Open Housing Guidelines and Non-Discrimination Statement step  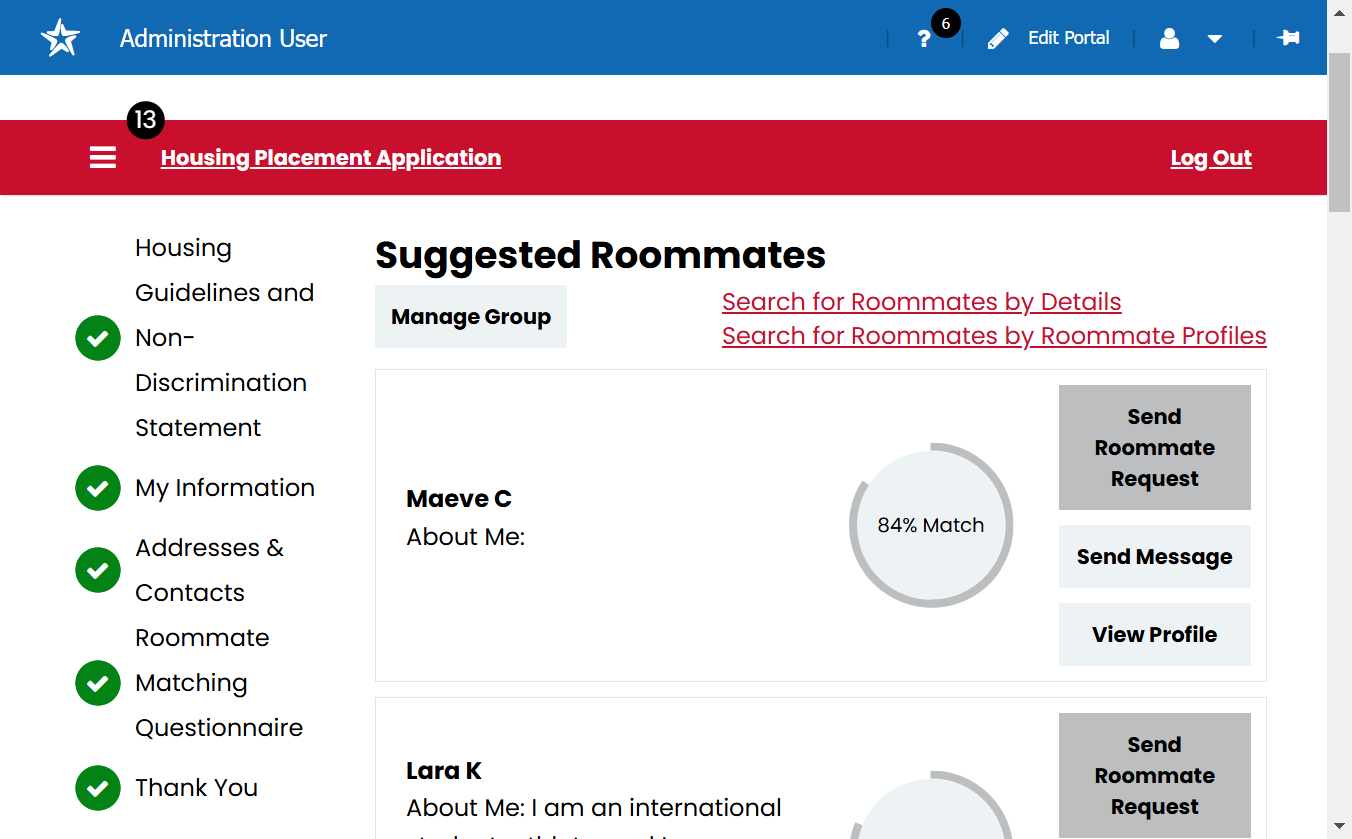pos(224,338)
